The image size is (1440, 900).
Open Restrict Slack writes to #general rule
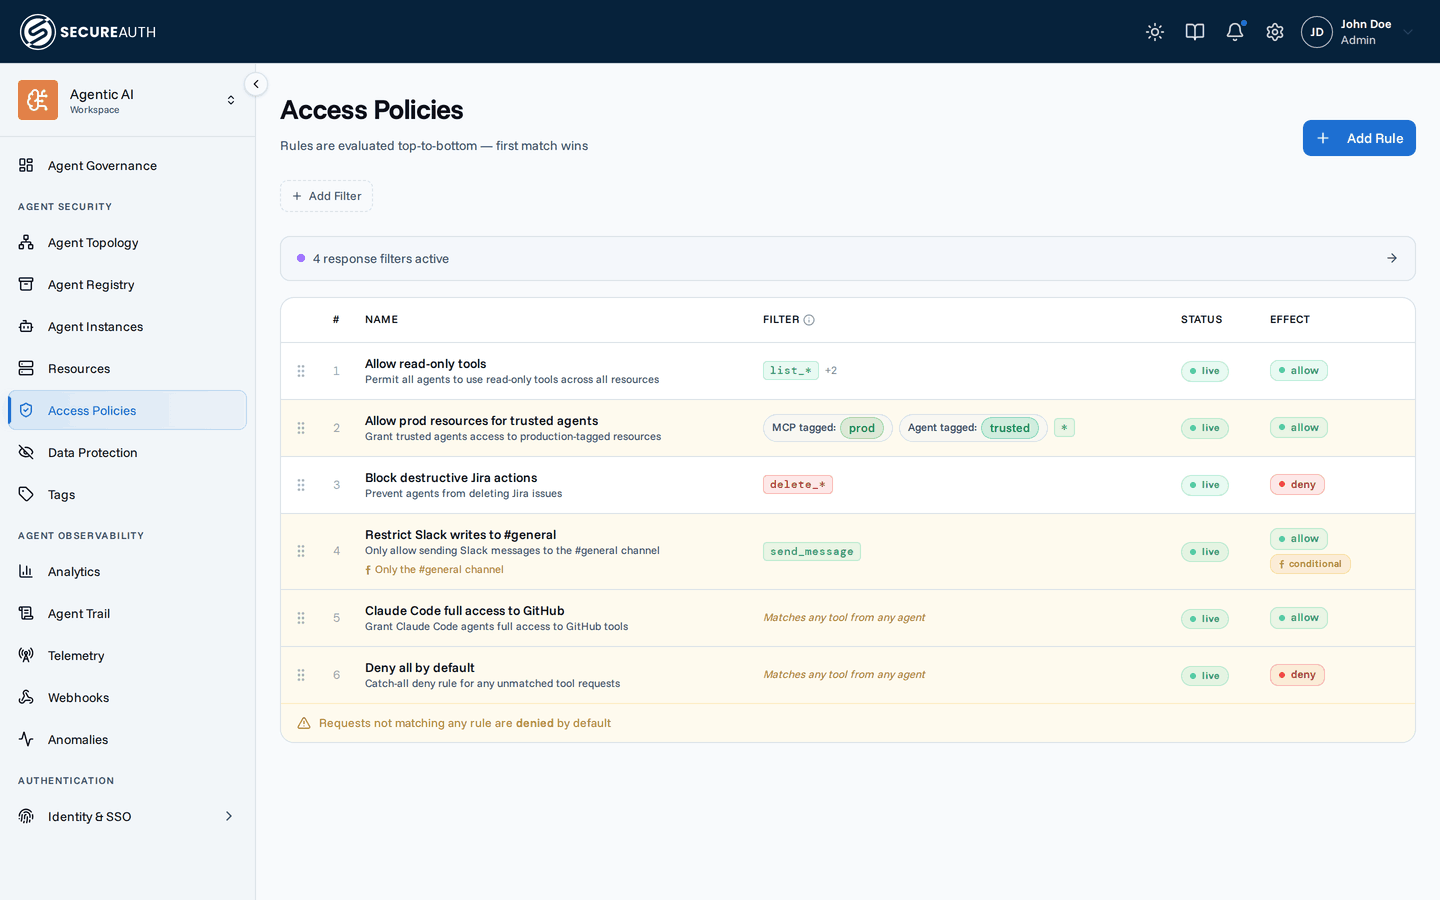tap(460, 535)
